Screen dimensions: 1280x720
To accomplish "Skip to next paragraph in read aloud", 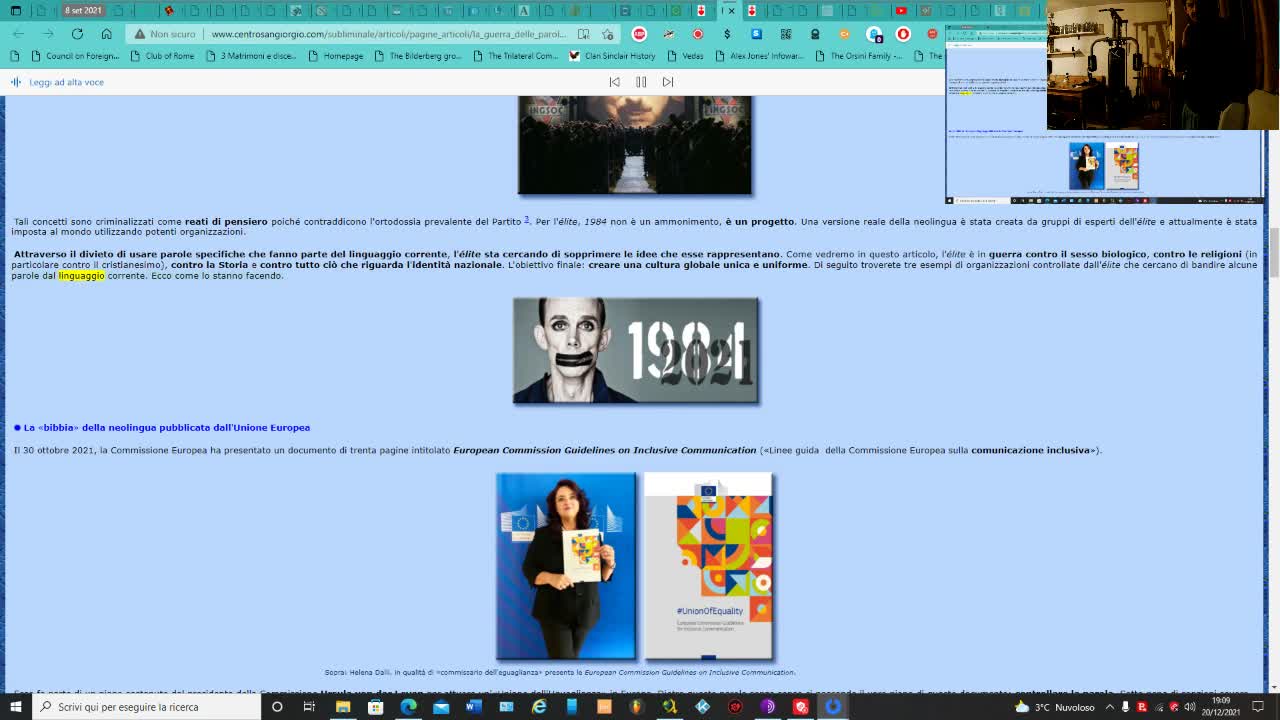I will [668, 82].
